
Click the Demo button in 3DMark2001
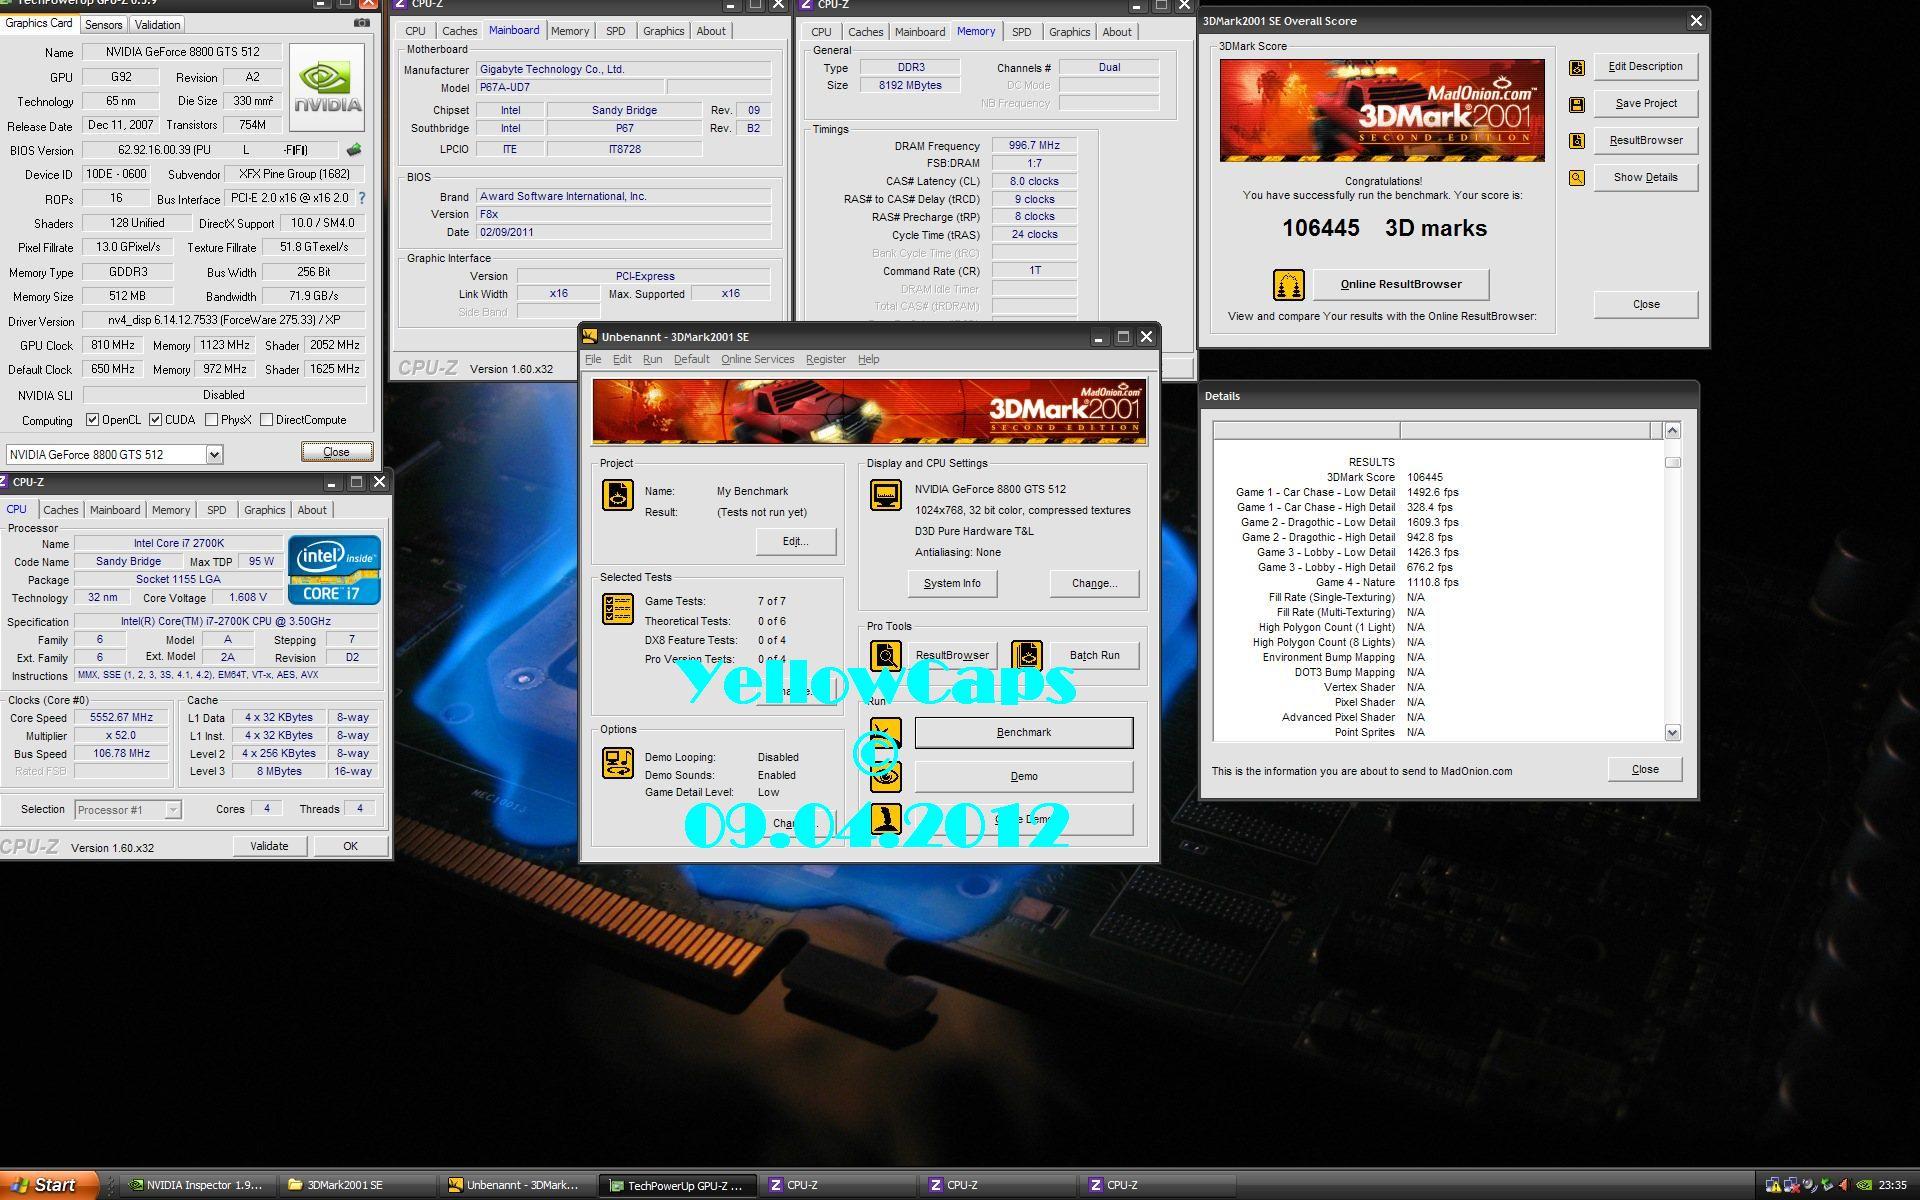1024,777
